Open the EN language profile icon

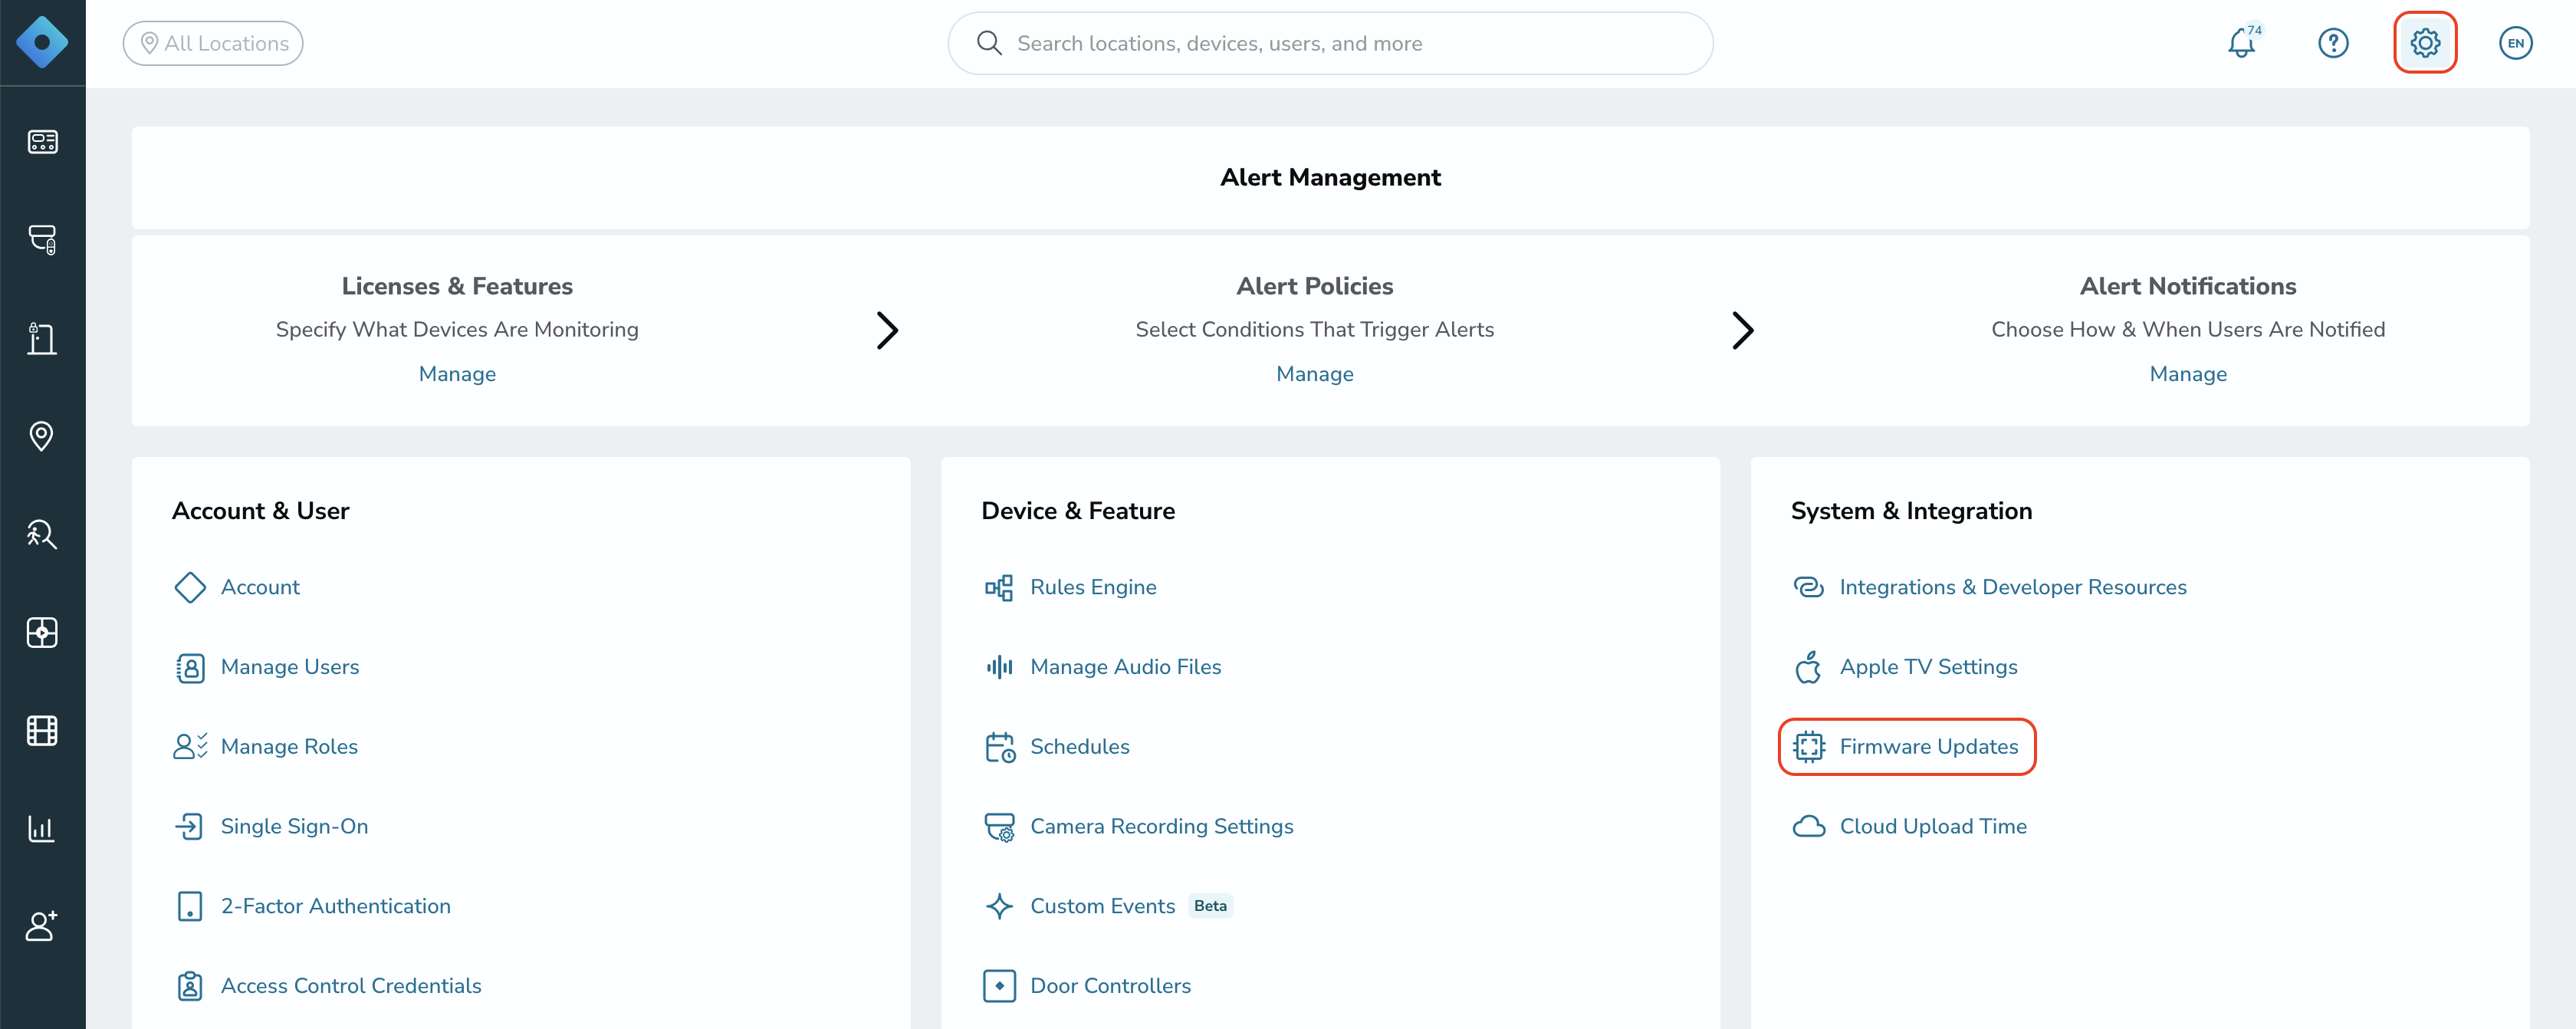pos(2515,43)
